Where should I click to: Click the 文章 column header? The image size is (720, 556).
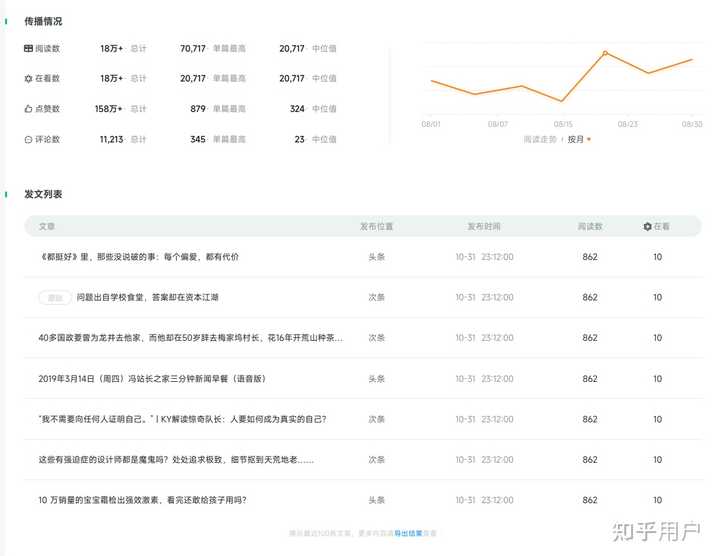click(x=47, y=226)
